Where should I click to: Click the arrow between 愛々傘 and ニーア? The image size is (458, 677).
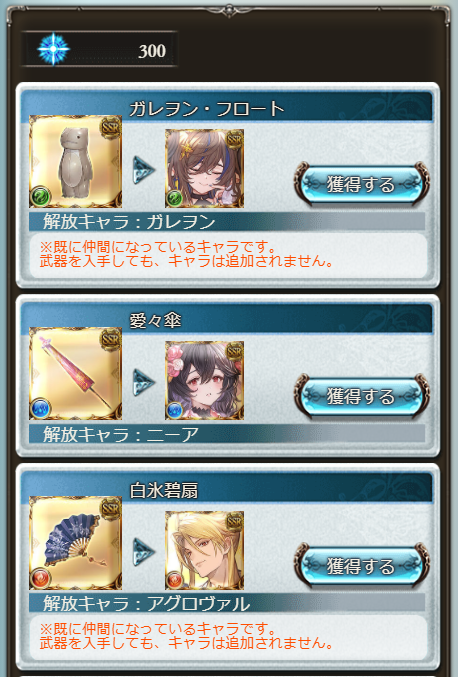[x=144, y=382]
